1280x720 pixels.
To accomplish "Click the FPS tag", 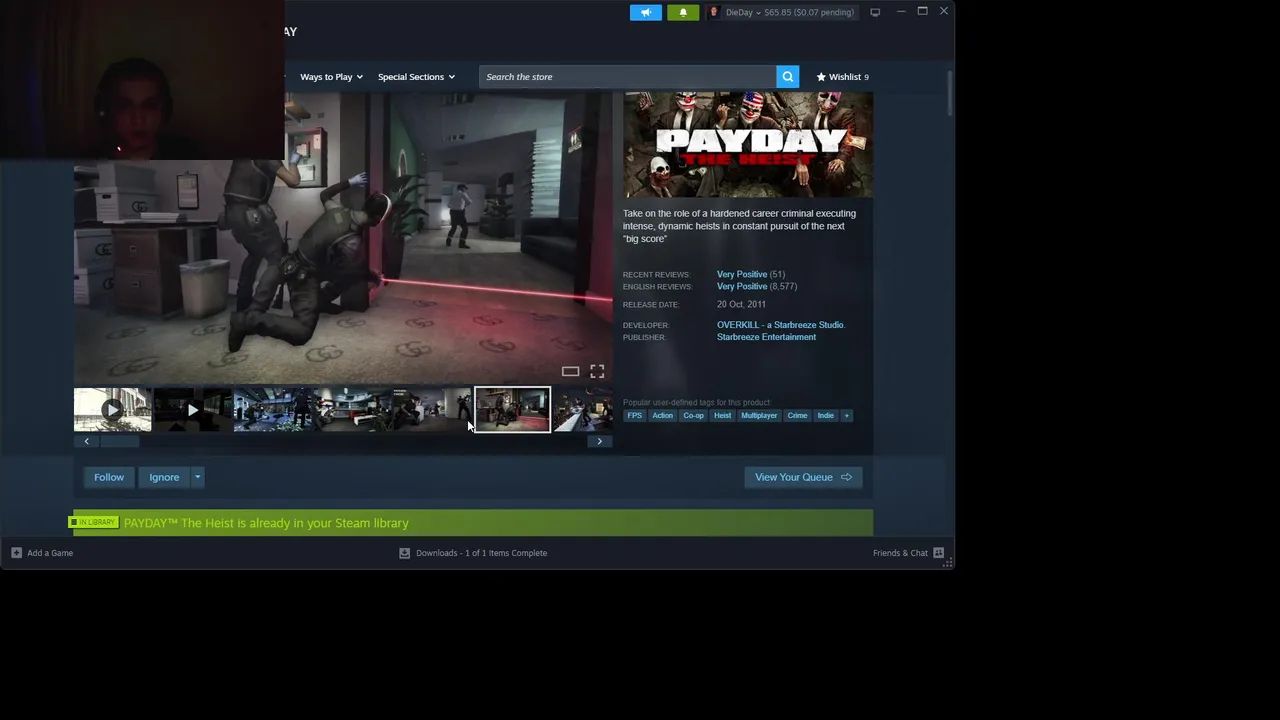I will [635, 416].
